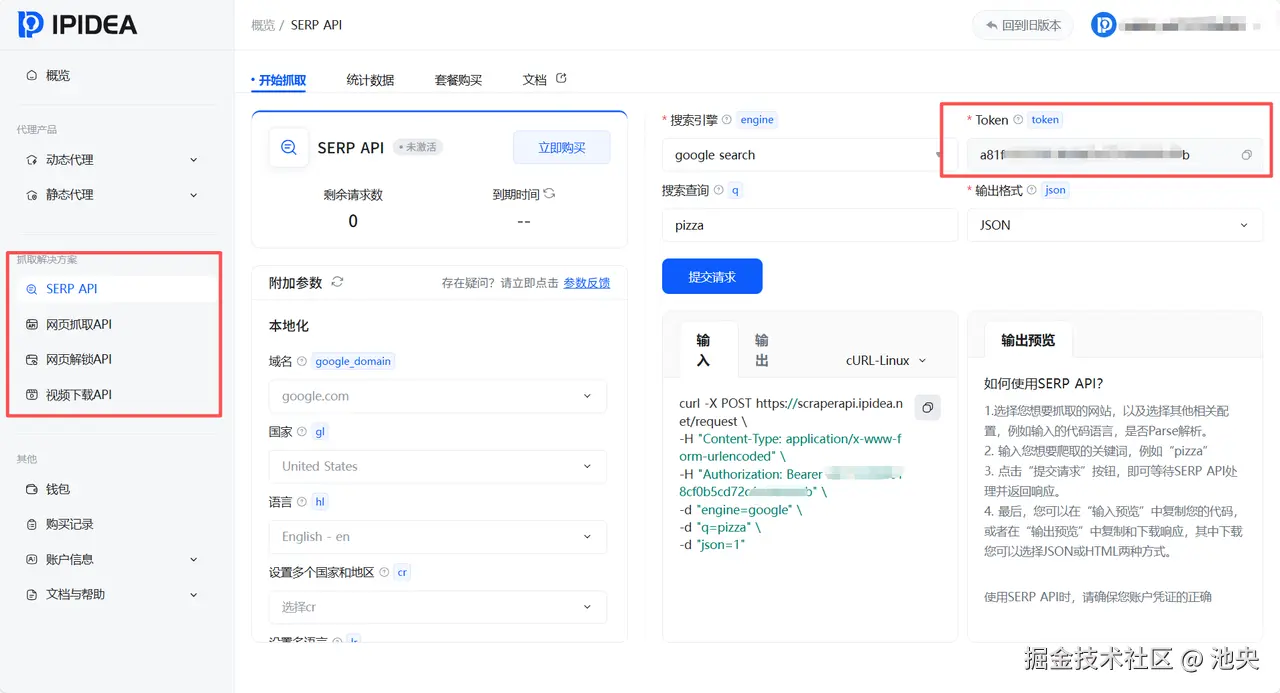
Task: Click help icon next to 搜索查询
Action: coord(718,190)
